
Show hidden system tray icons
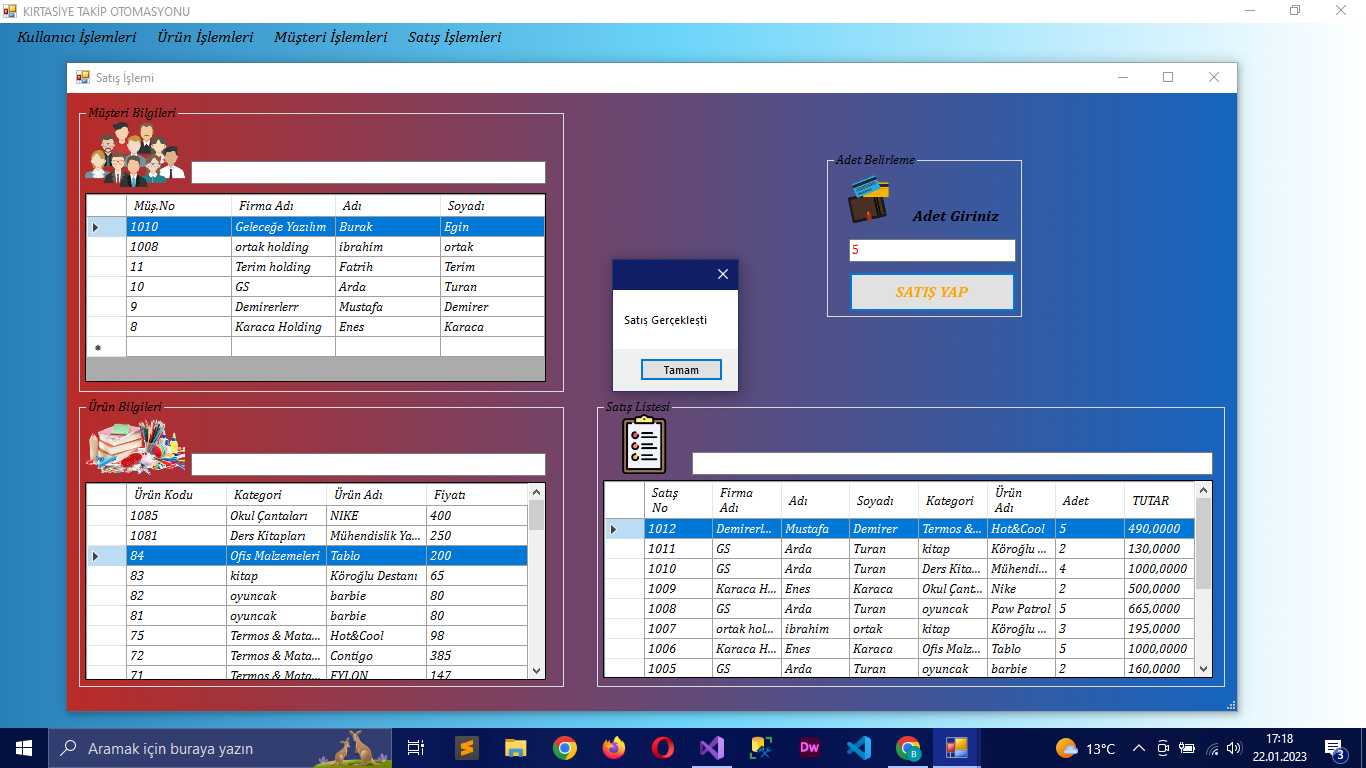(x=1138, y=748)
